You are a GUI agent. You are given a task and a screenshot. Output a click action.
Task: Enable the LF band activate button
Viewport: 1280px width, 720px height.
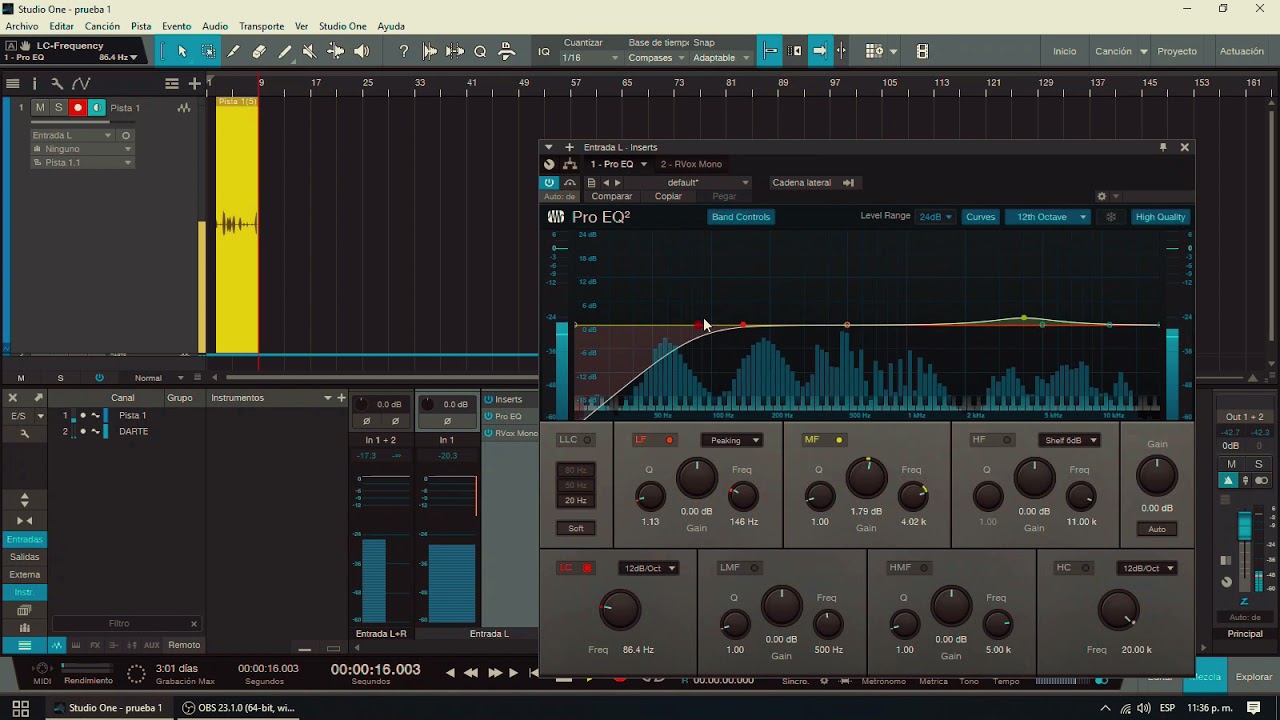[669, 440]
